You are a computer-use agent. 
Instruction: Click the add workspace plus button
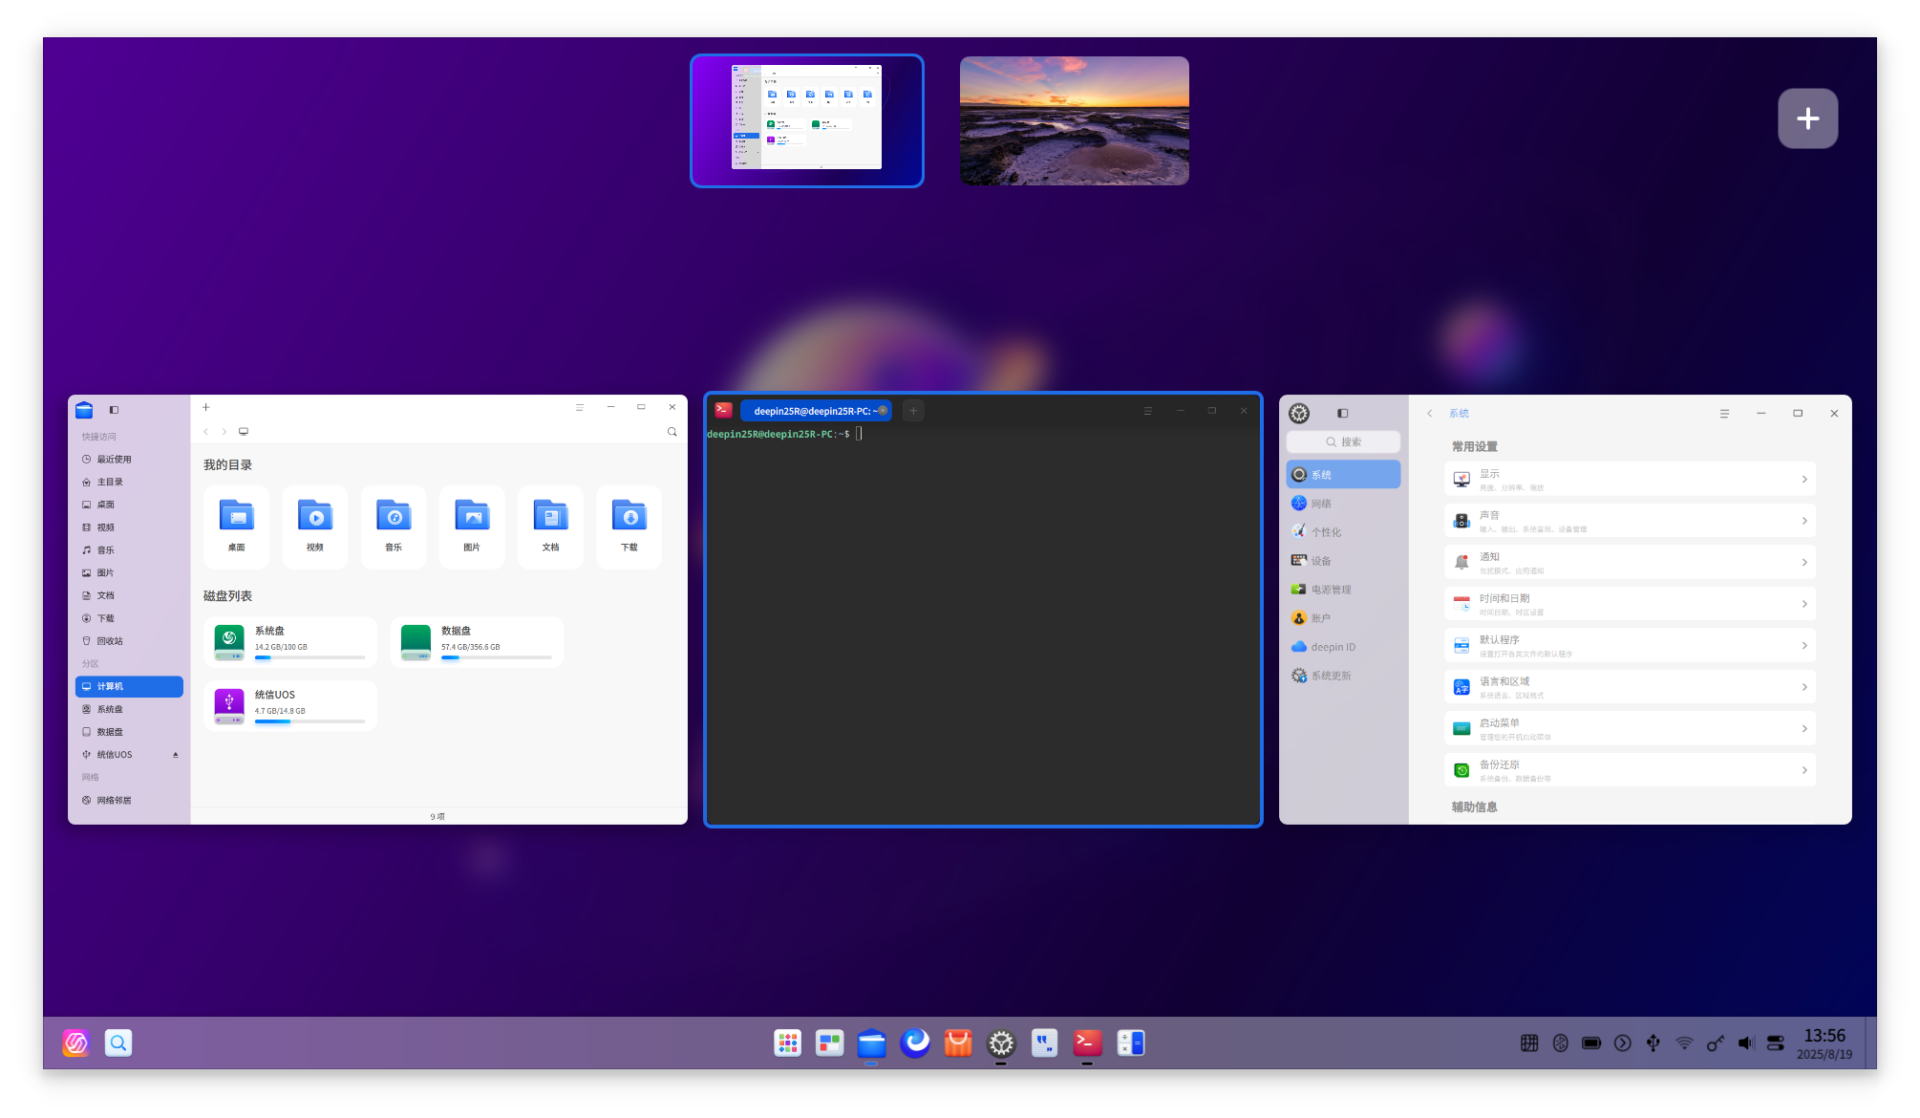[1807, 118]
